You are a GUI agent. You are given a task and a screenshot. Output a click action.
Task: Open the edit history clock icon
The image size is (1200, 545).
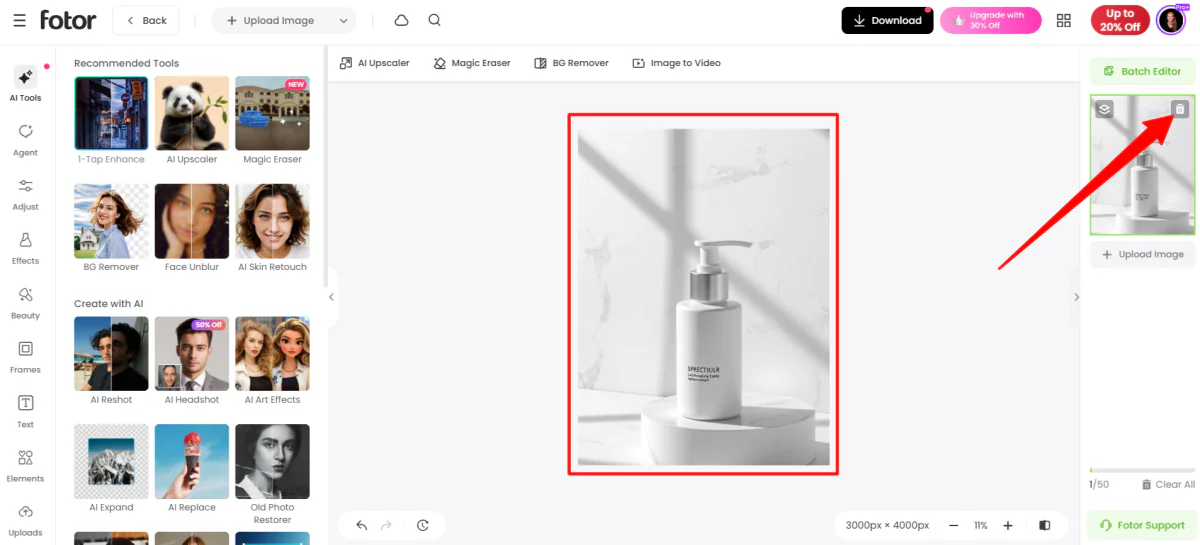[423, 525]
